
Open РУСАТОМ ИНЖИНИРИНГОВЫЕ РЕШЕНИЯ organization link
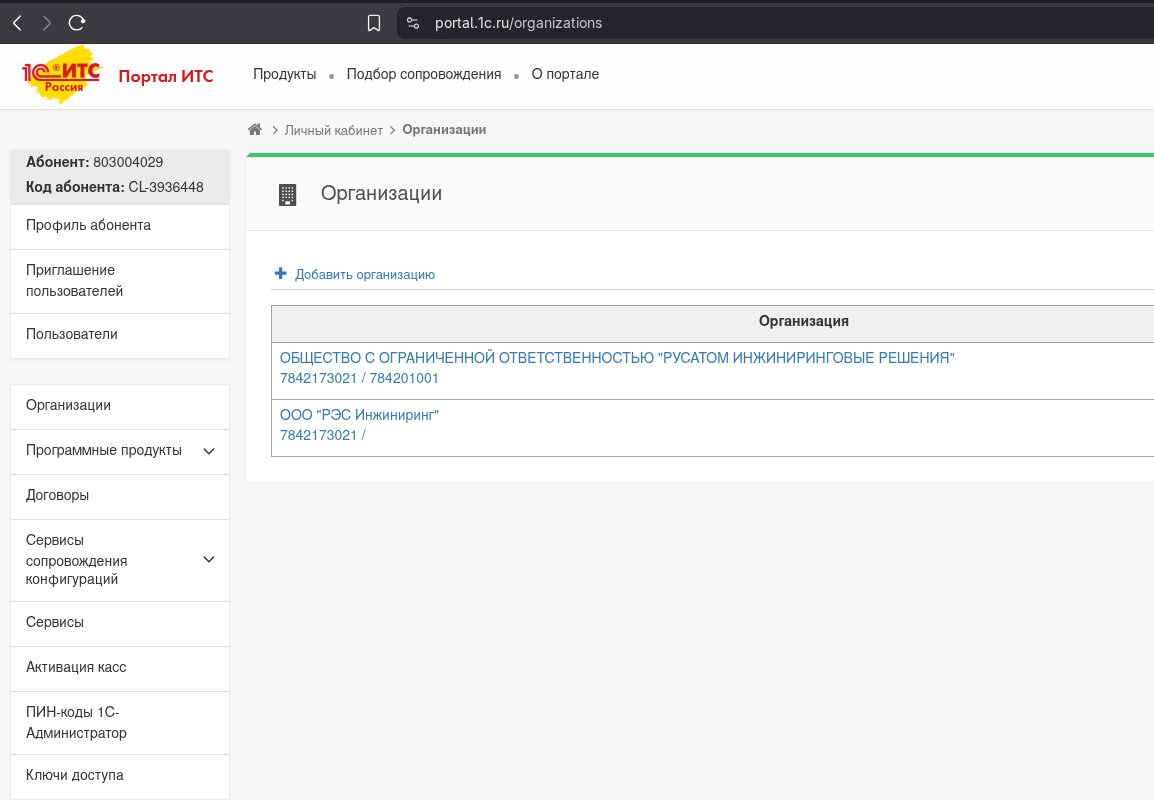pos(616,358)
